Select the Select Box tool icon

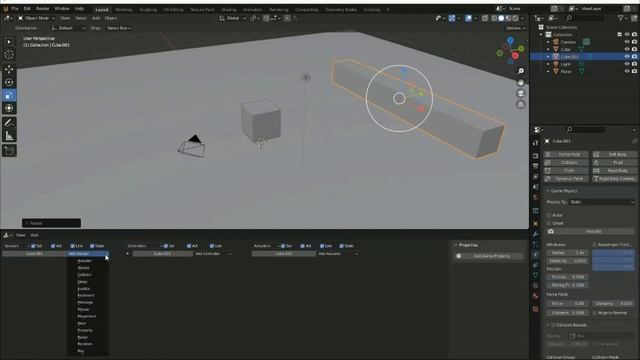point(9,42)
